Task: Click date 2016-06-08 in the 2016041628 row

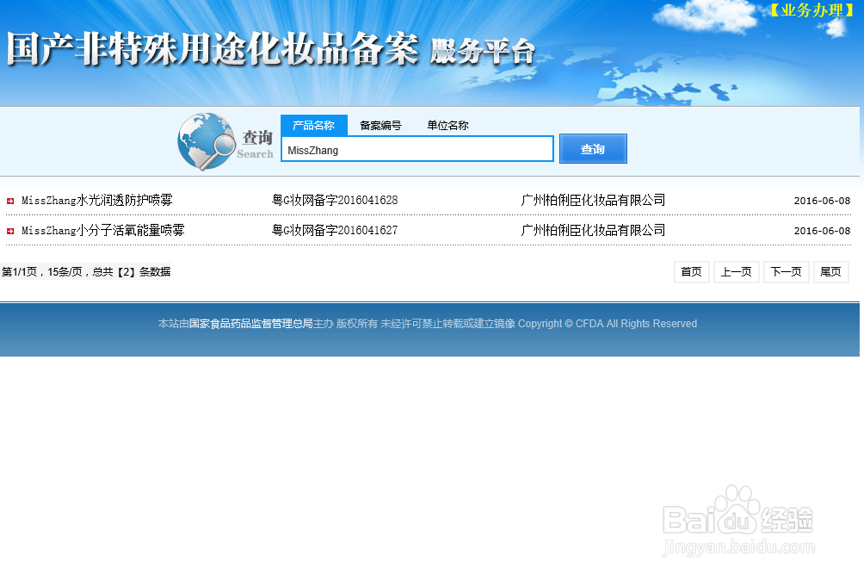Action: click(x=822, y=201)
